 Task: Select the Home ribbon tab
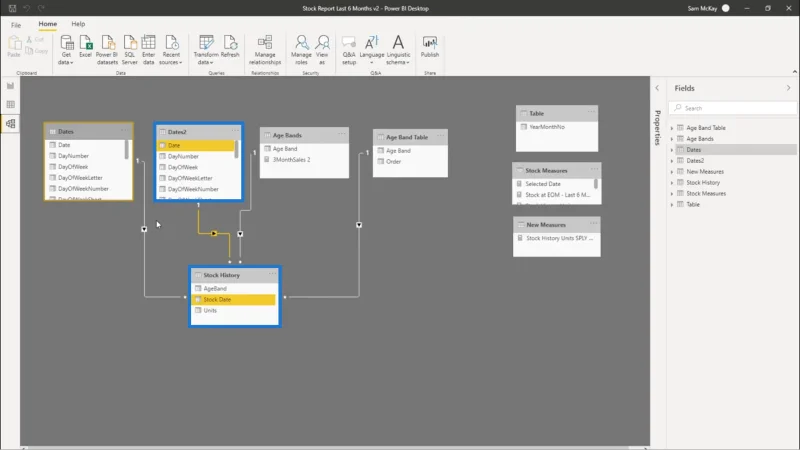(47, 24)
